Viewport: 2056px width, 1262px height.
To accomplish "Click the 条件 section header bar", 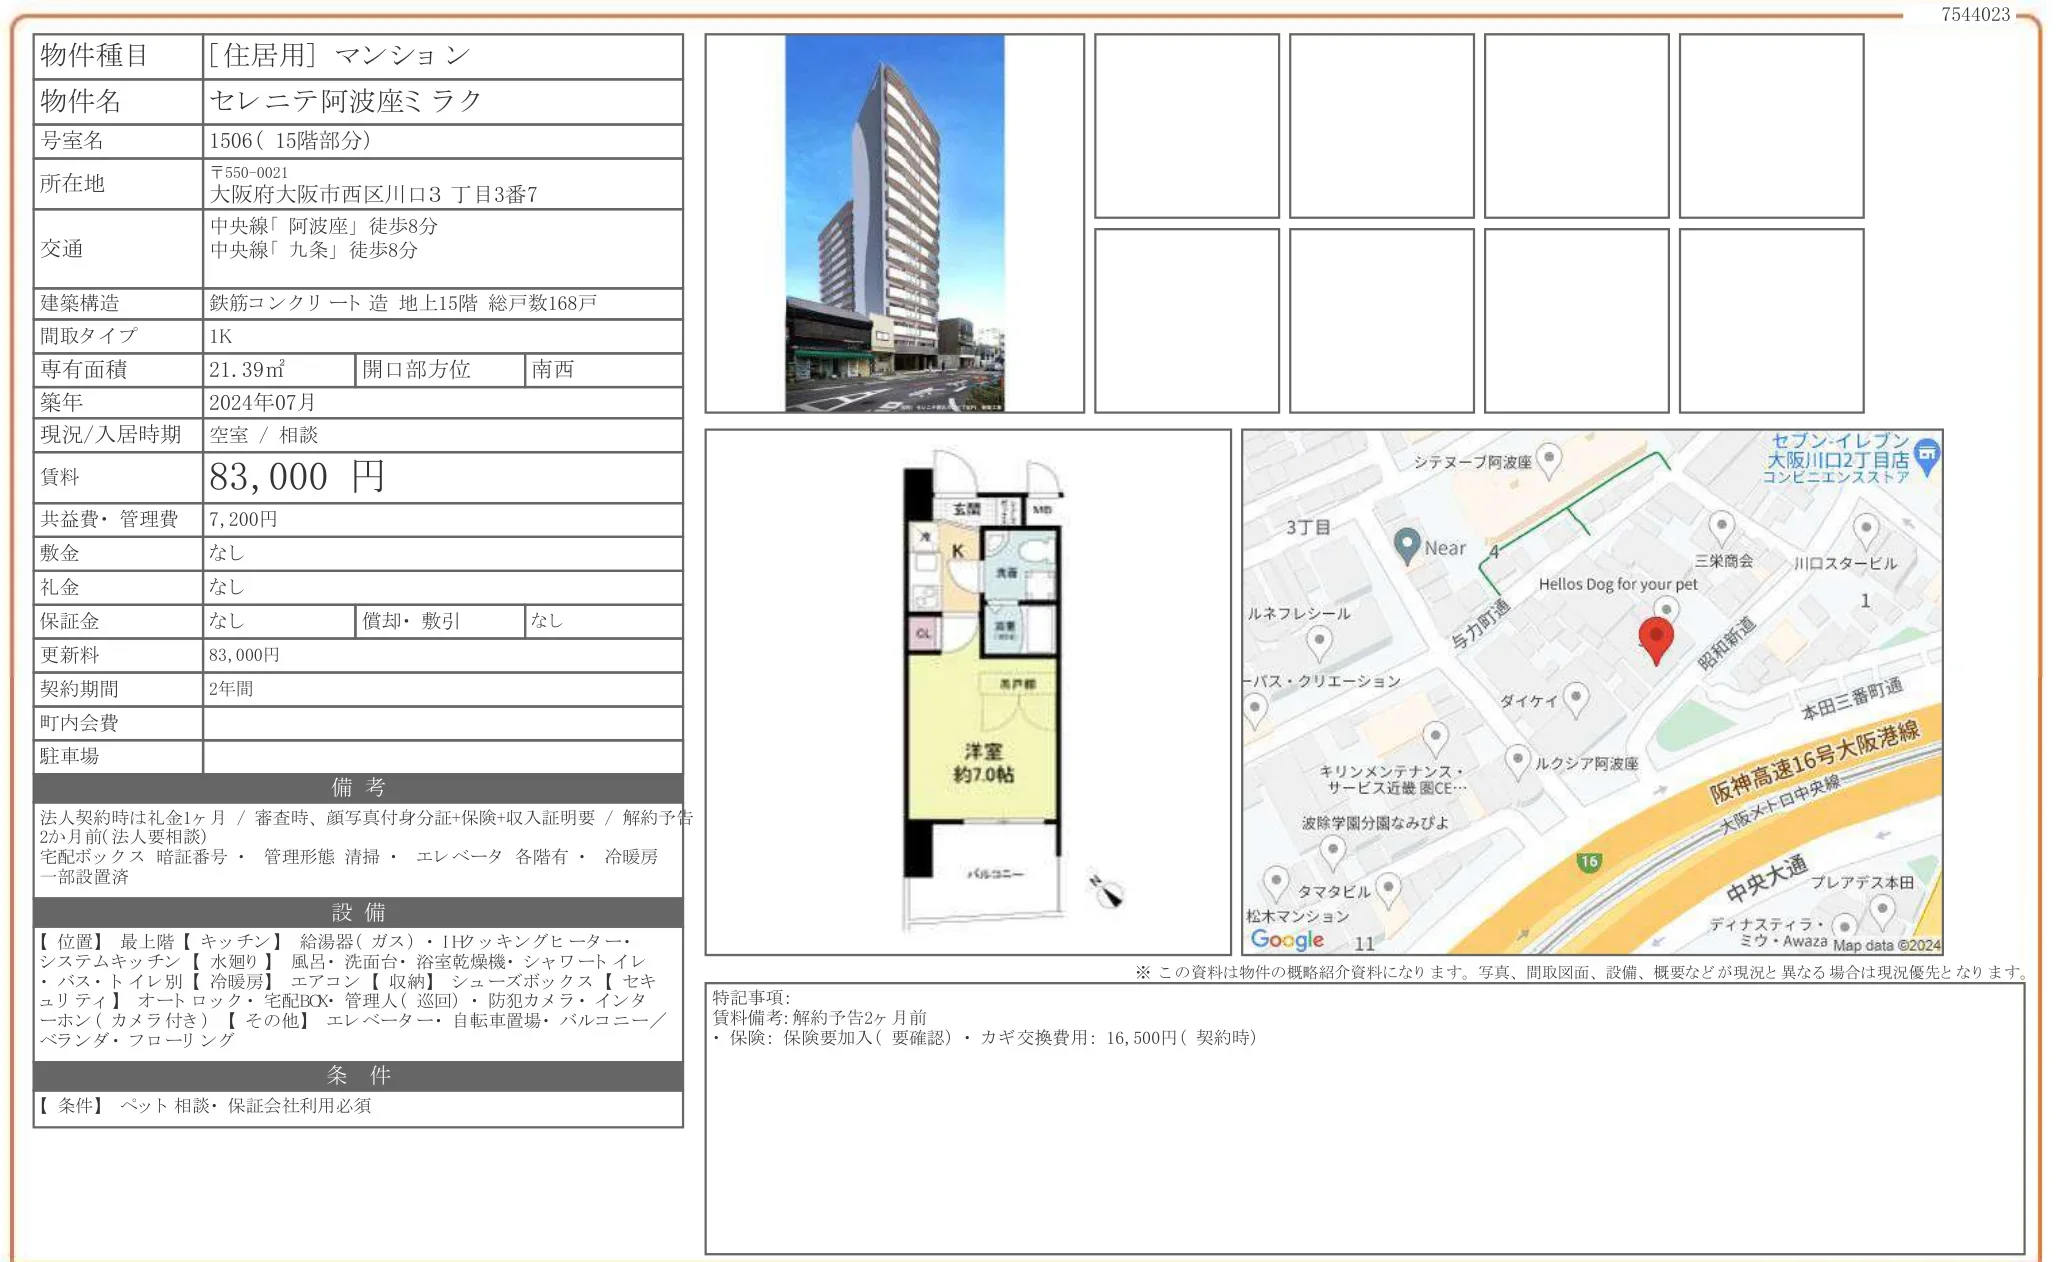I will [358, 1075].
